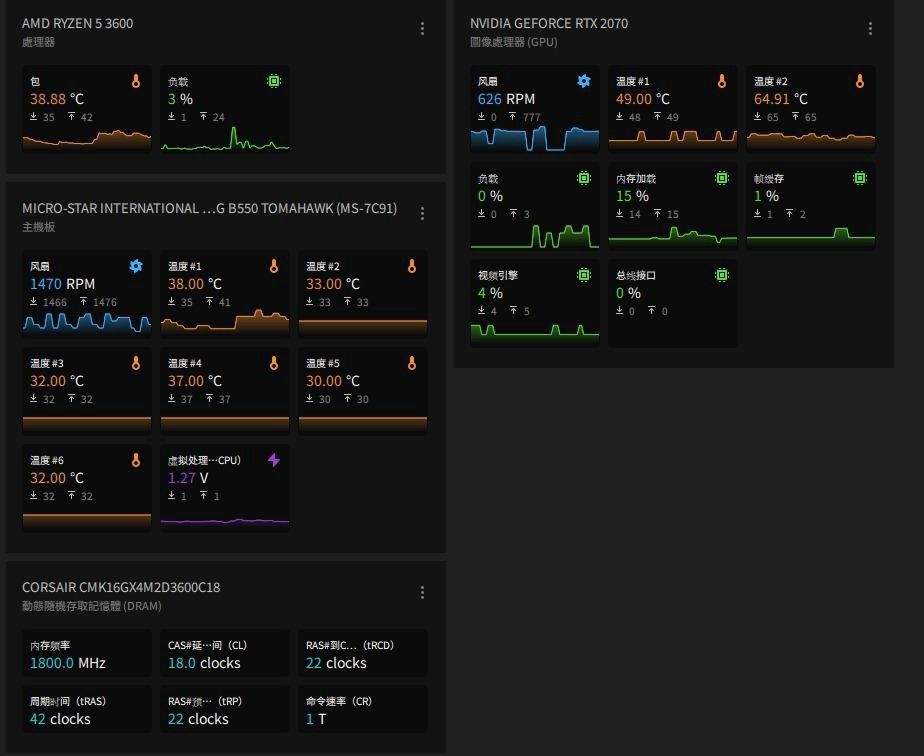Click the GPU 内存加载 chip icon

point(722,178)
